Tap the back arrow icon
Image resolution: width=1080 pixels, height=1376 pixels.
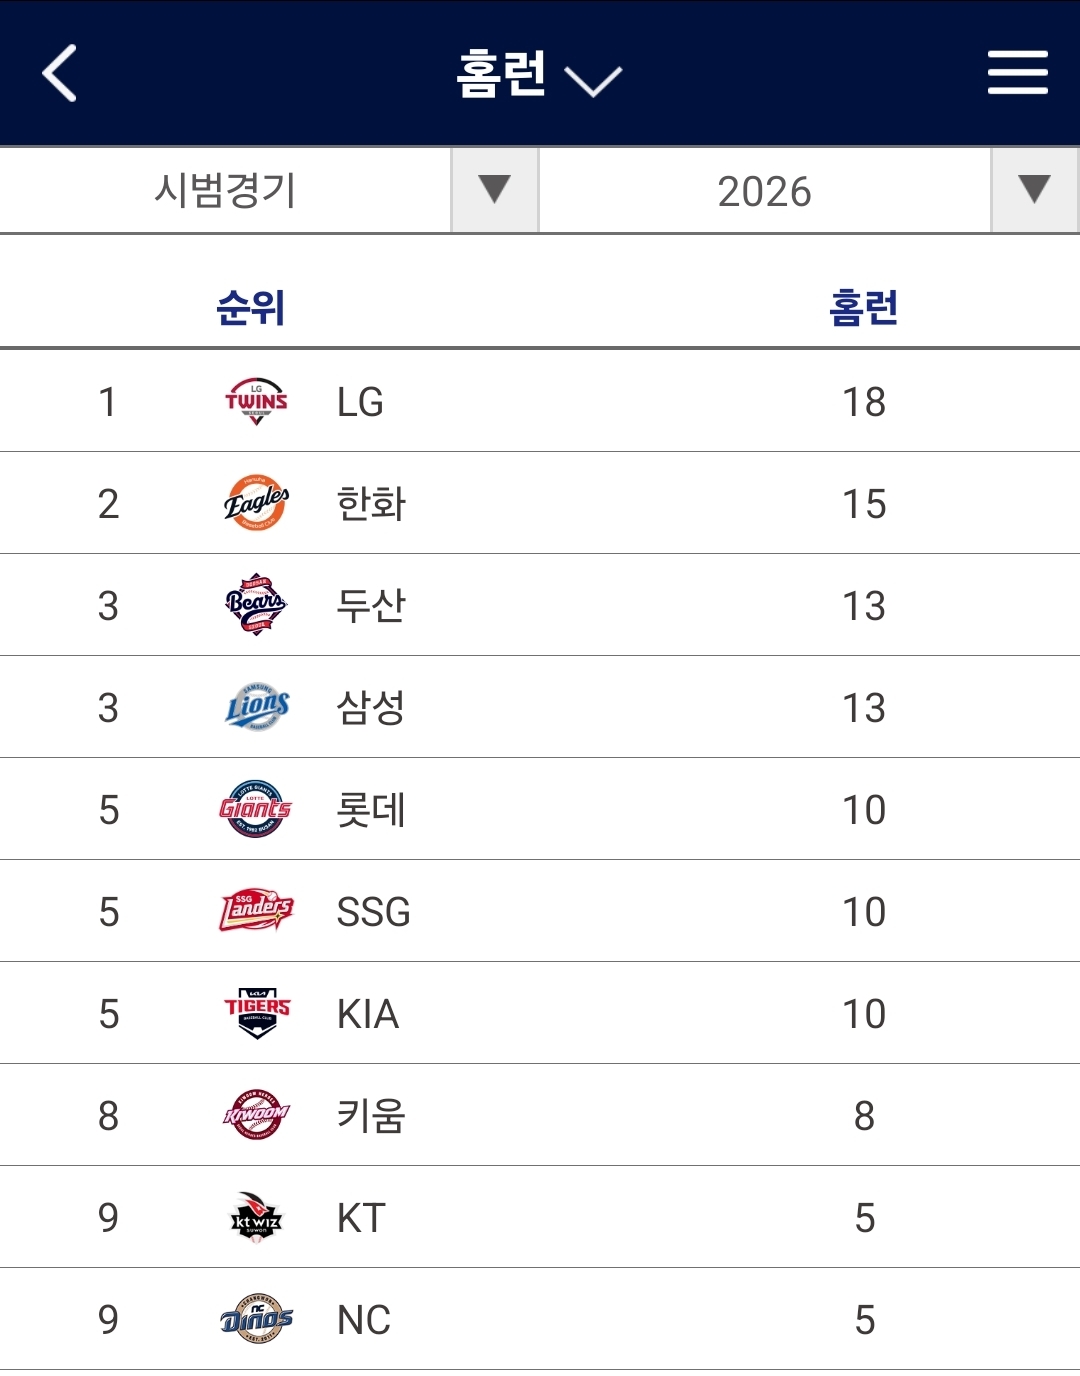click(x=60, y=73)
